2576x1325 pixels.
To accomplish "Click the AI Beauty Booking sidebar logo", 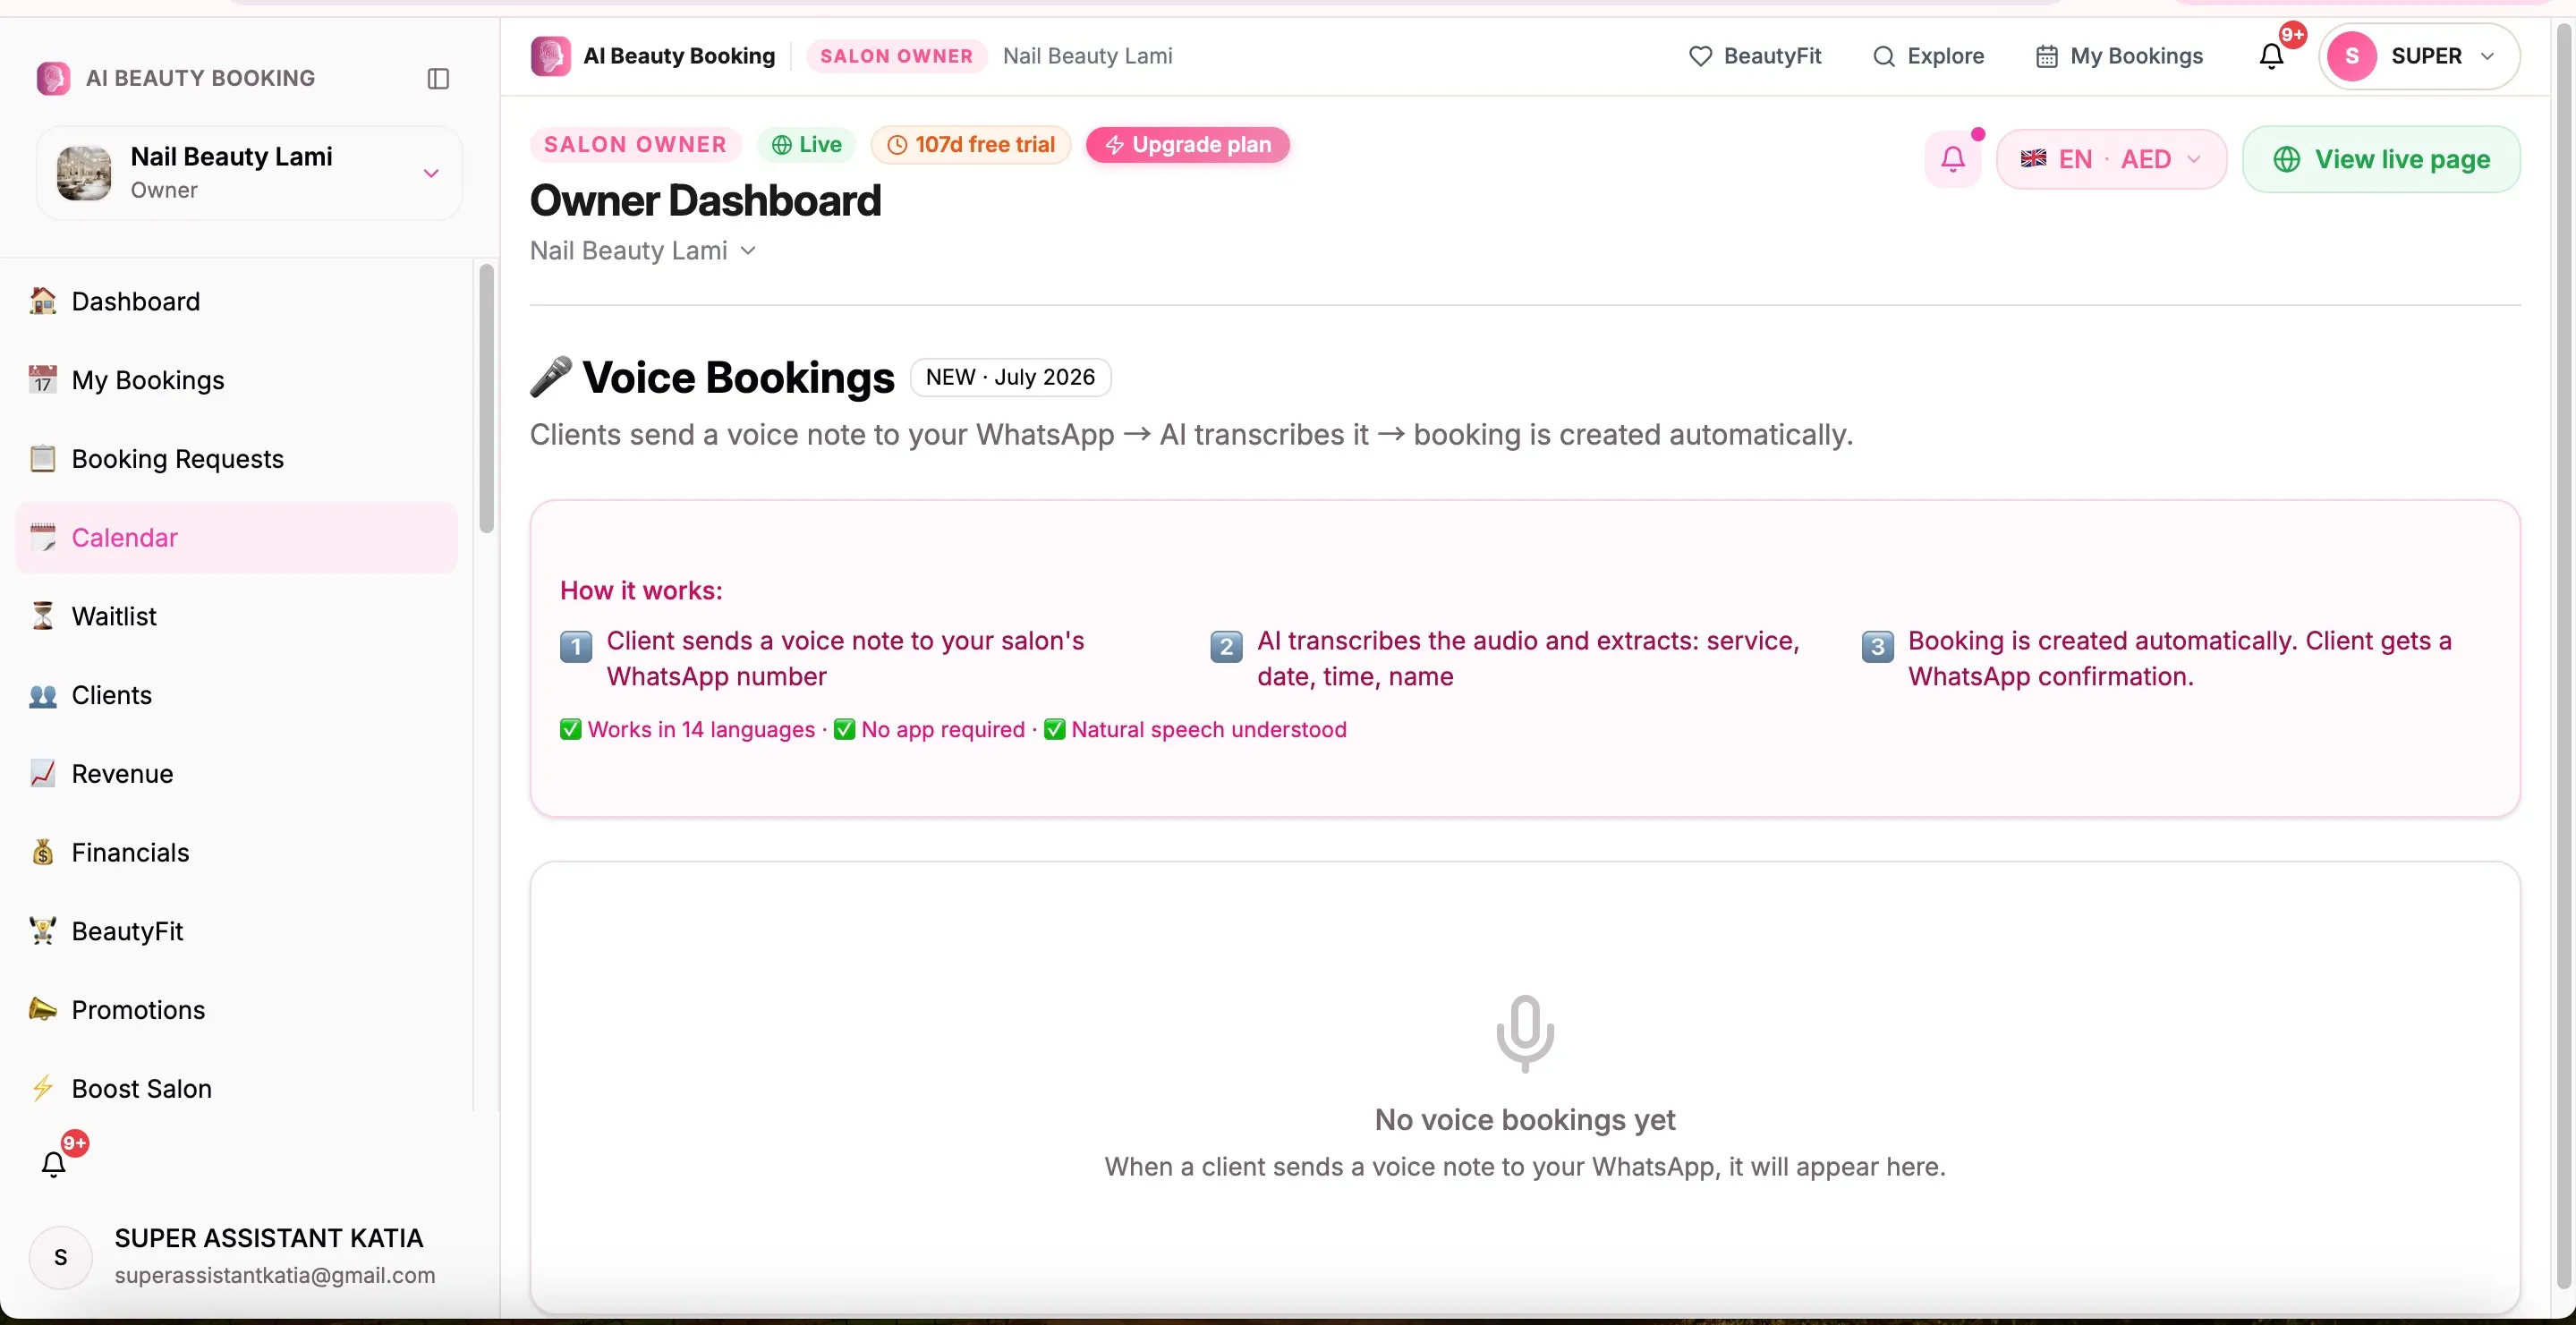I will (x=53, y=78).
